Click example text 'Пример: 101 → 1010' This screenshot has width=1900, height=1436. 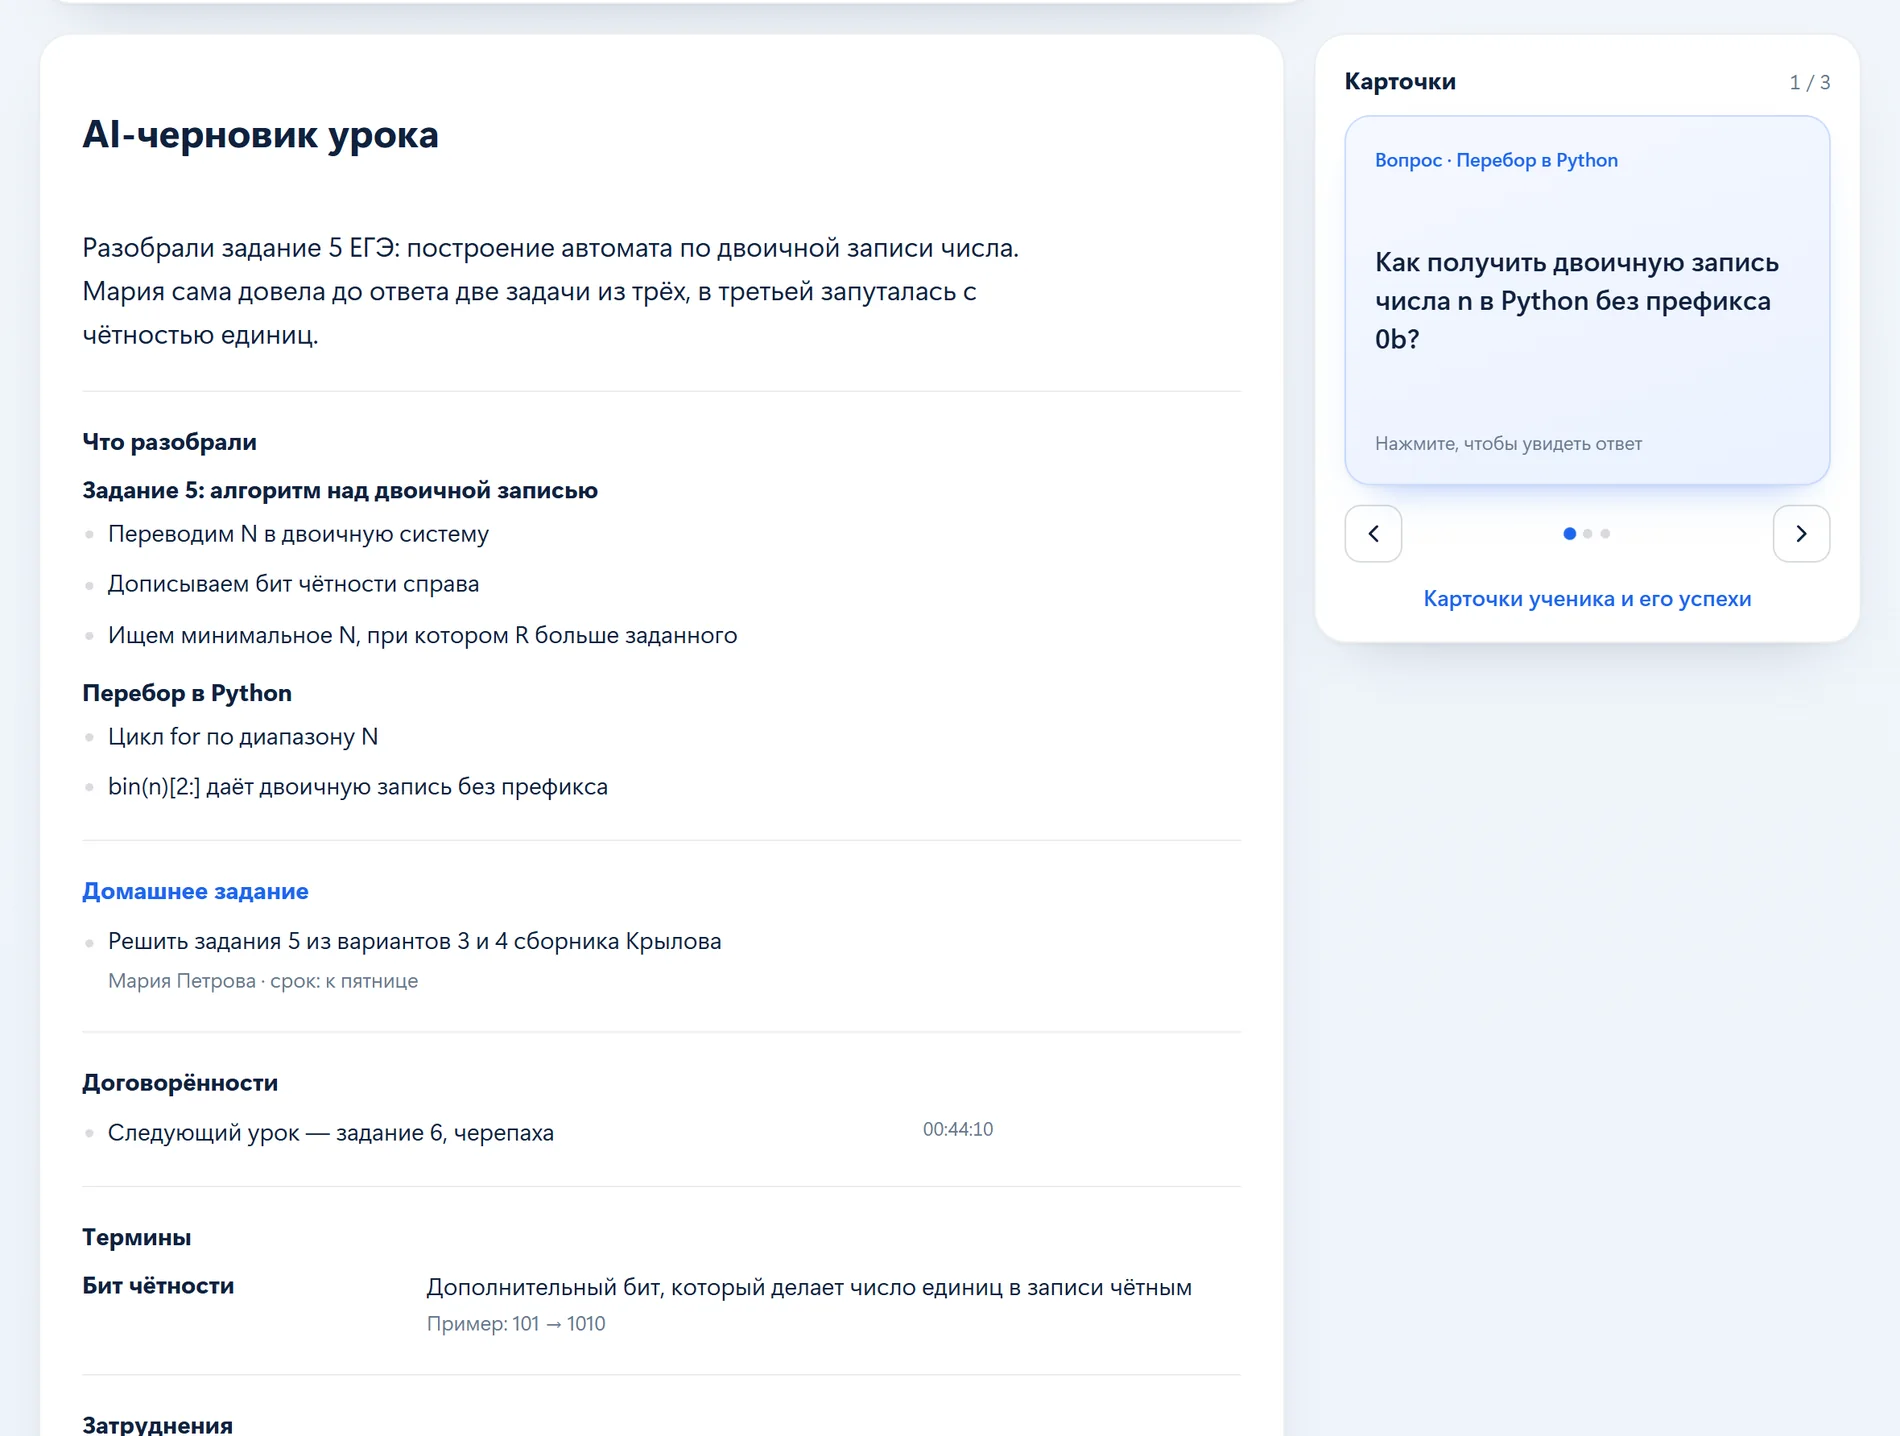pyautogui.click(x=516, y=1324)
